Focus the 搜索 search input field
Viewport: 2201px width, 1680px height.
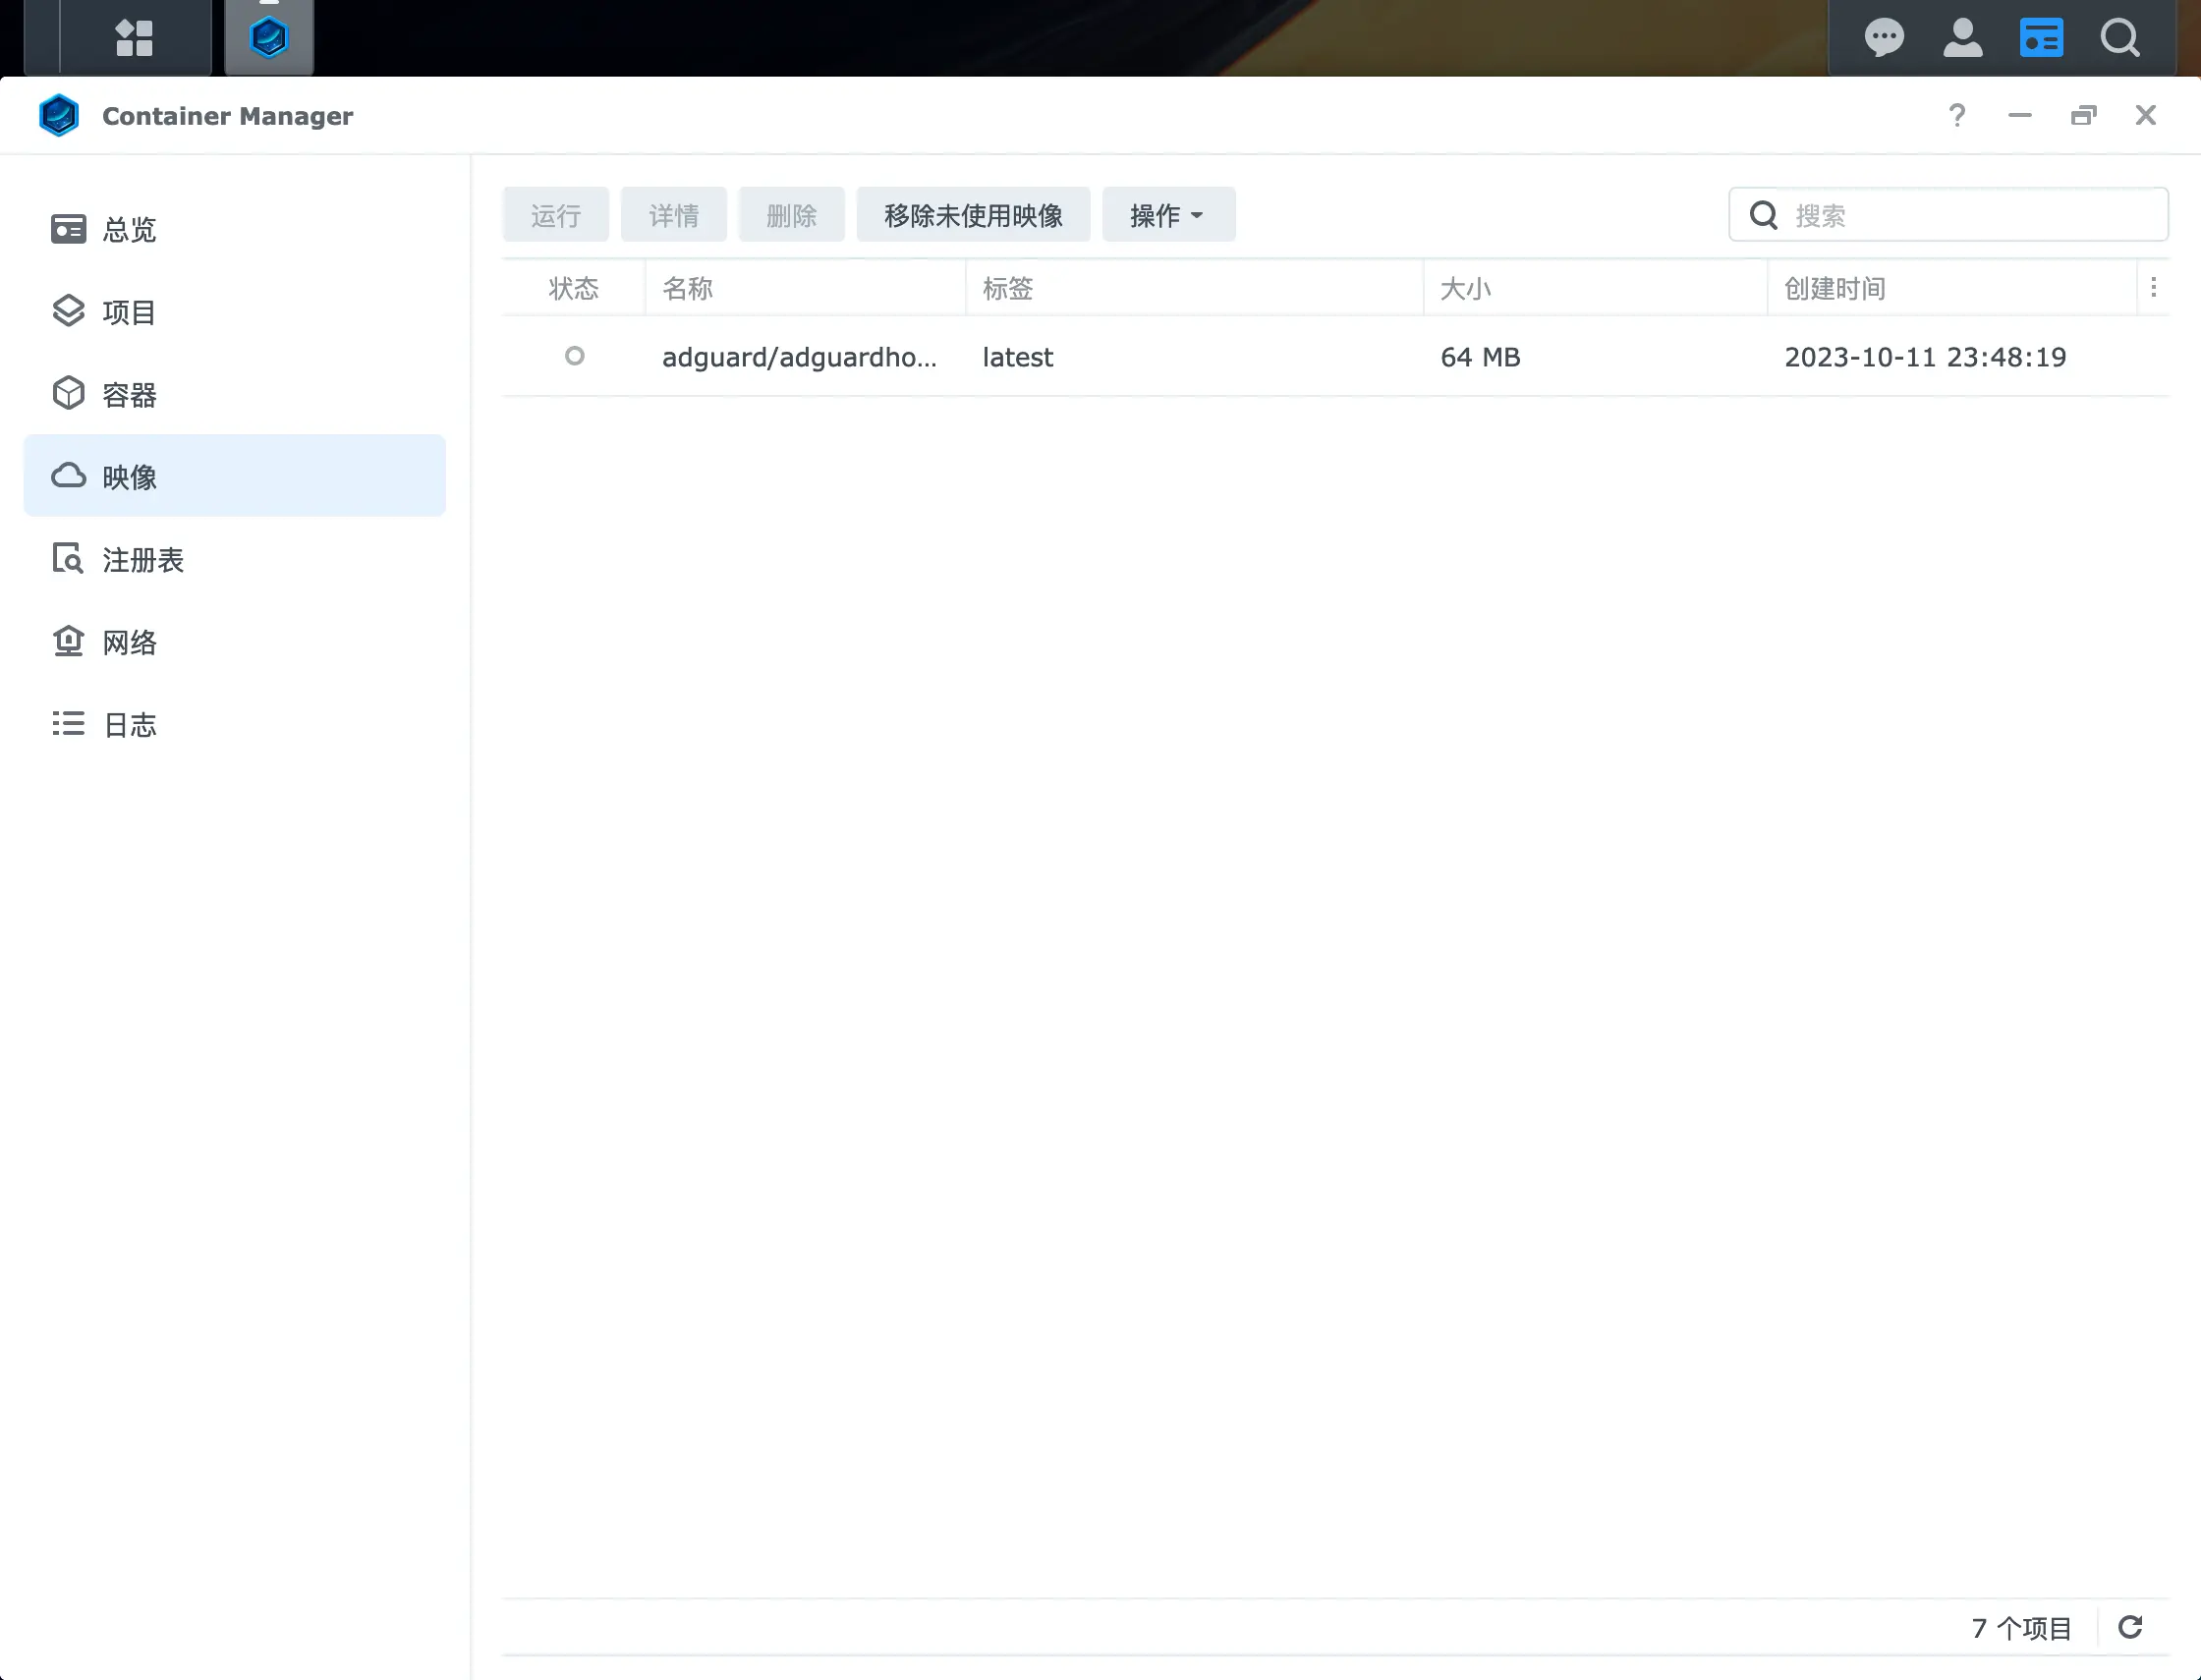pos(1948,214)
